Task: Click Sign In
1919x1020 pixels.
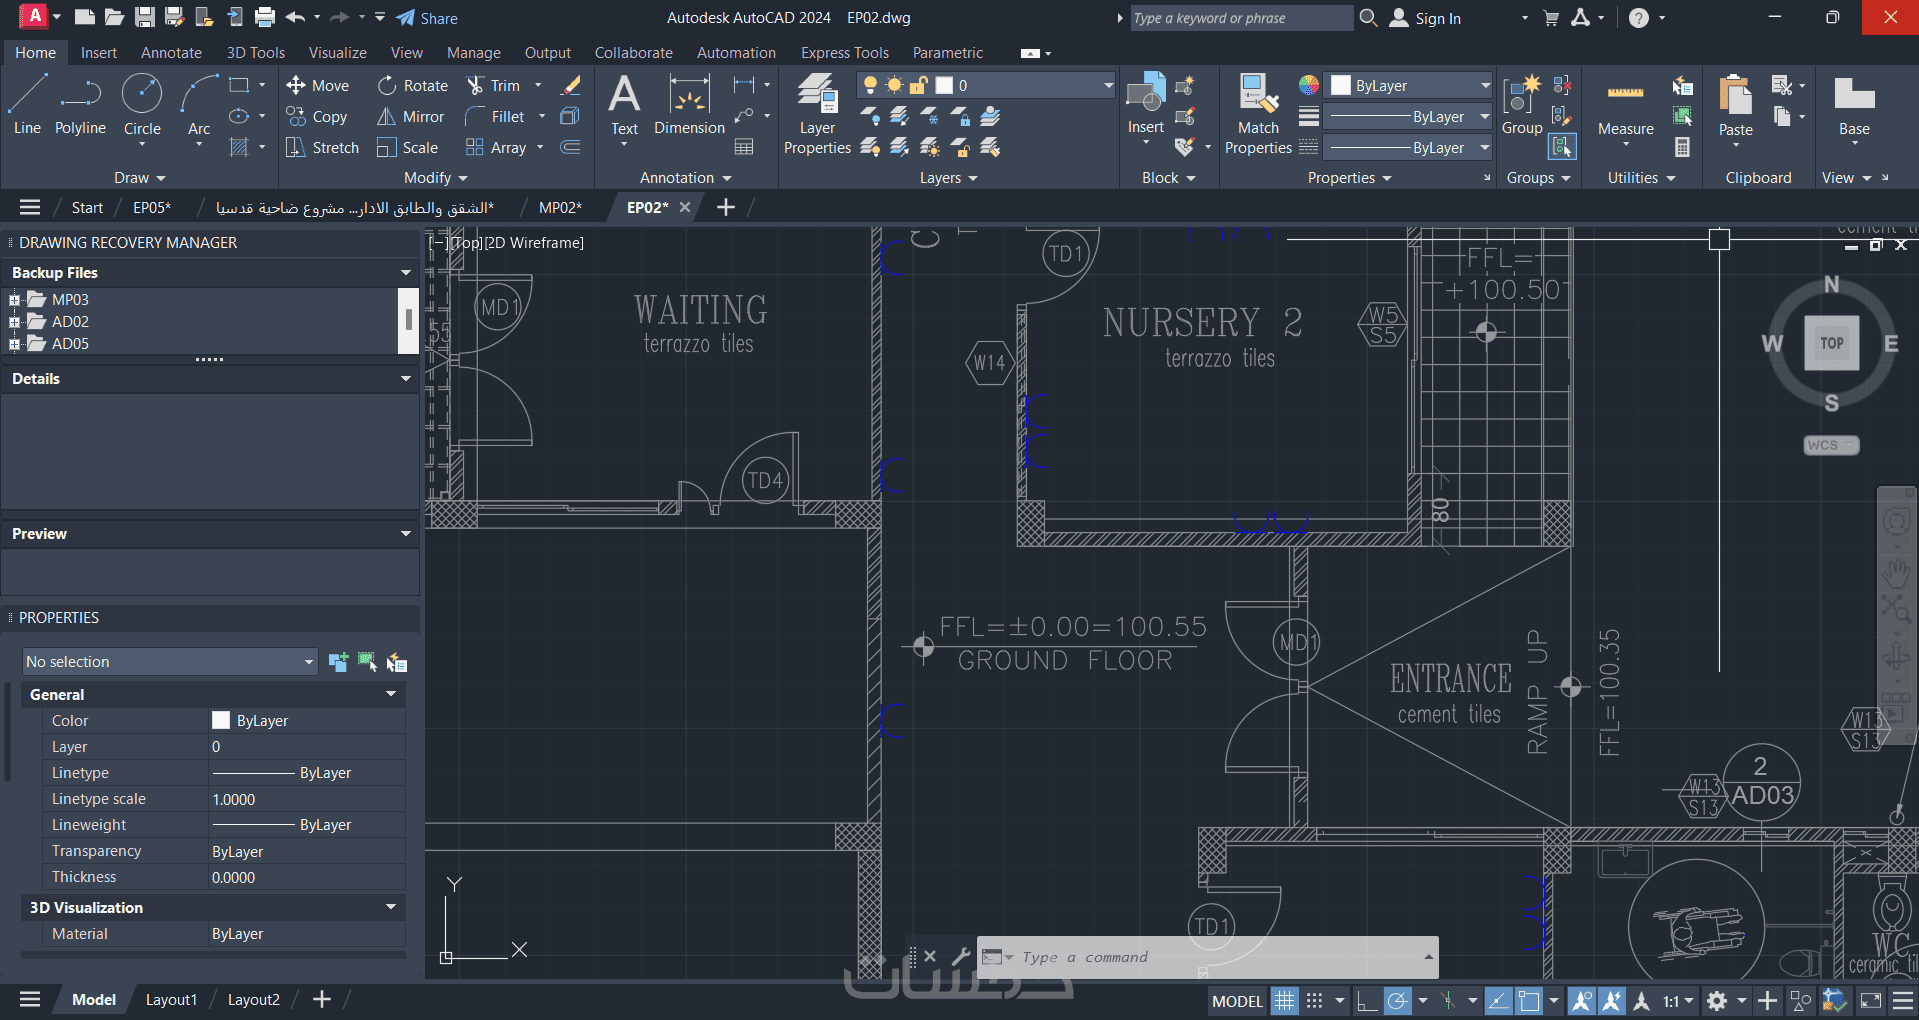Action: [x=1426, y=18]
